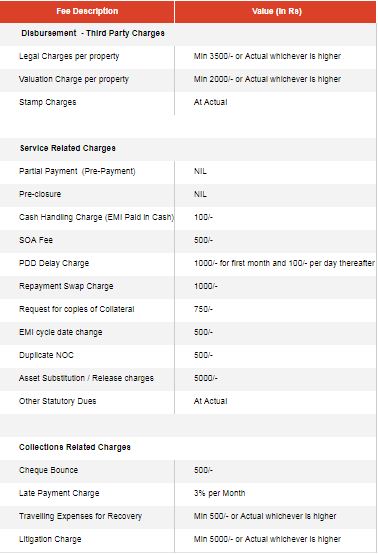Select Partial Payment (Pre-Payment) row
The height and width of the screenshot is (555, 378).
188,171
